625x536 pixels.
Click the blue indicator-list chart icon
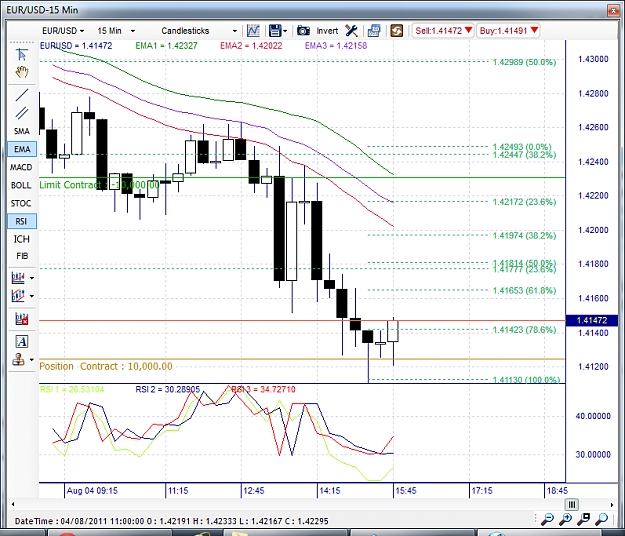tap(18, 277)
